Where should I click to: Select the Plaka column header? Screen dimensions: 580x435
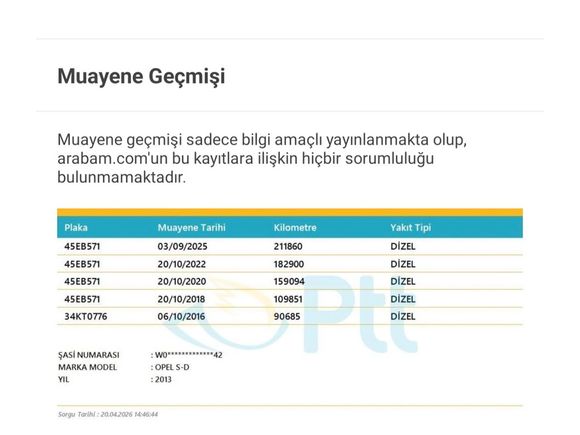76,227
